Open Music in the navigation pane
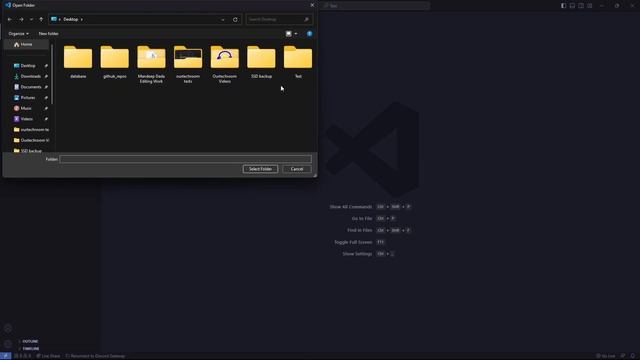 click(x=26, y=108)
